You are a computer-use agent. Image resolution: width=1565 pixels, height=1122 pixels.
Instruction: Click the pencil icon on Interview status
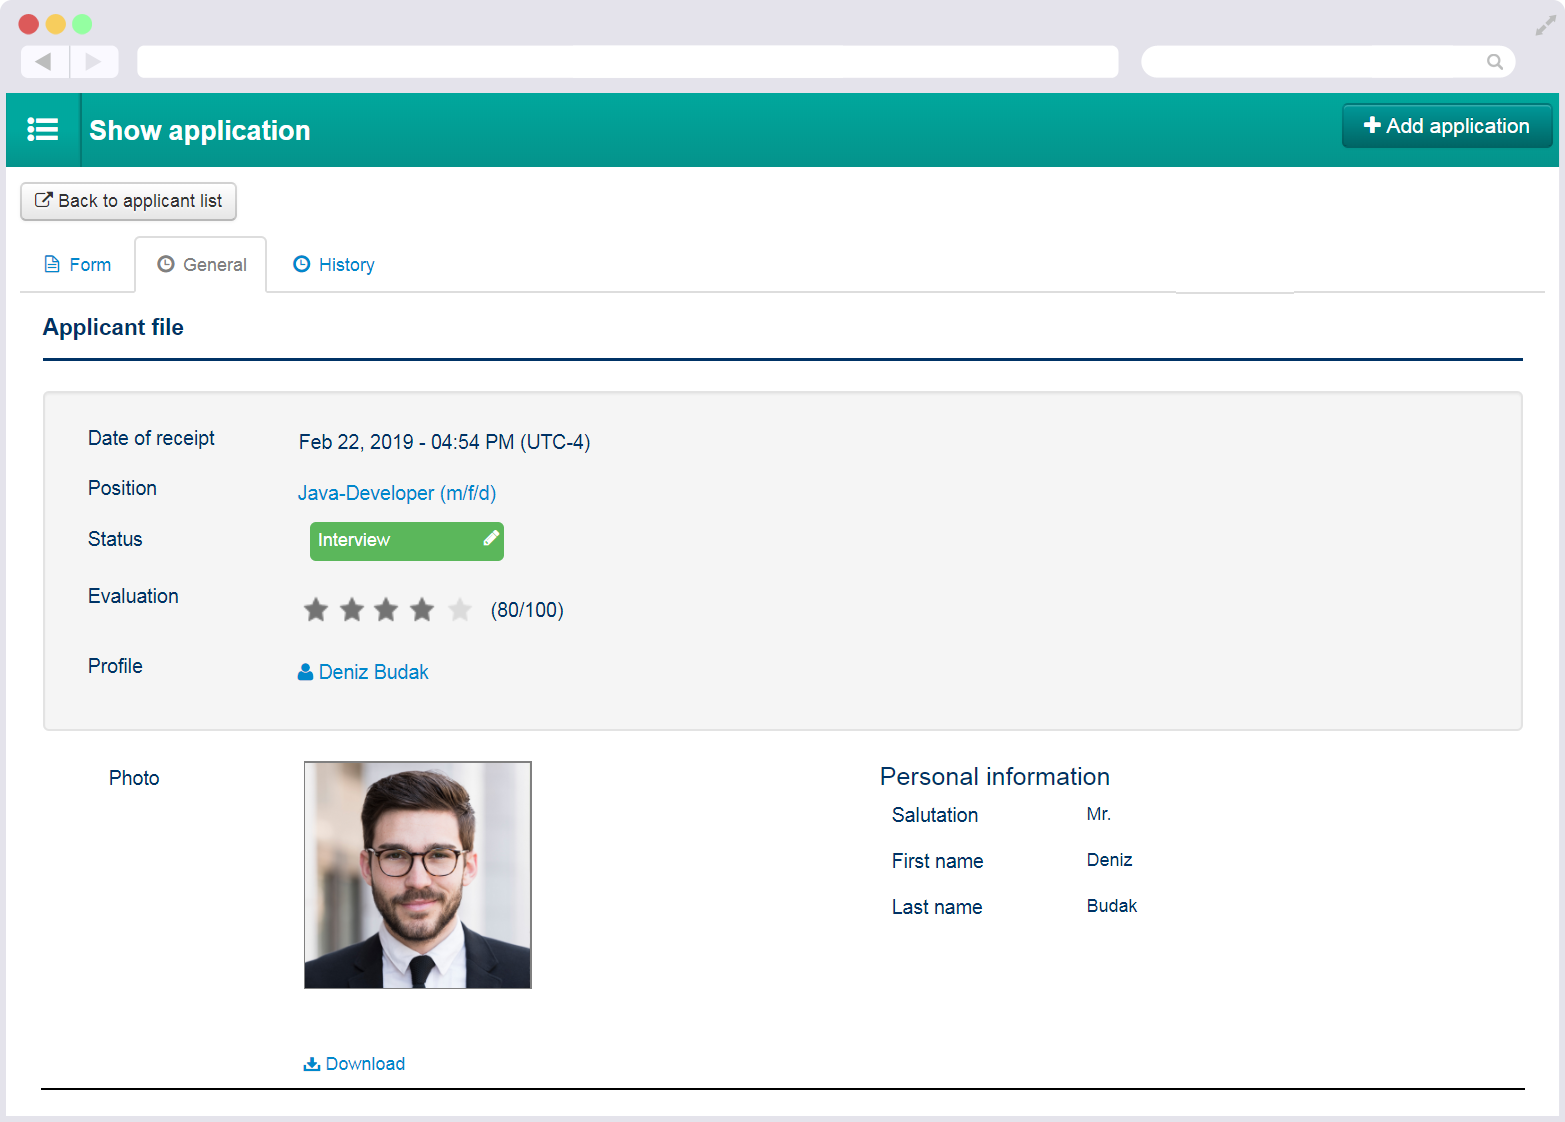(491, 539)
